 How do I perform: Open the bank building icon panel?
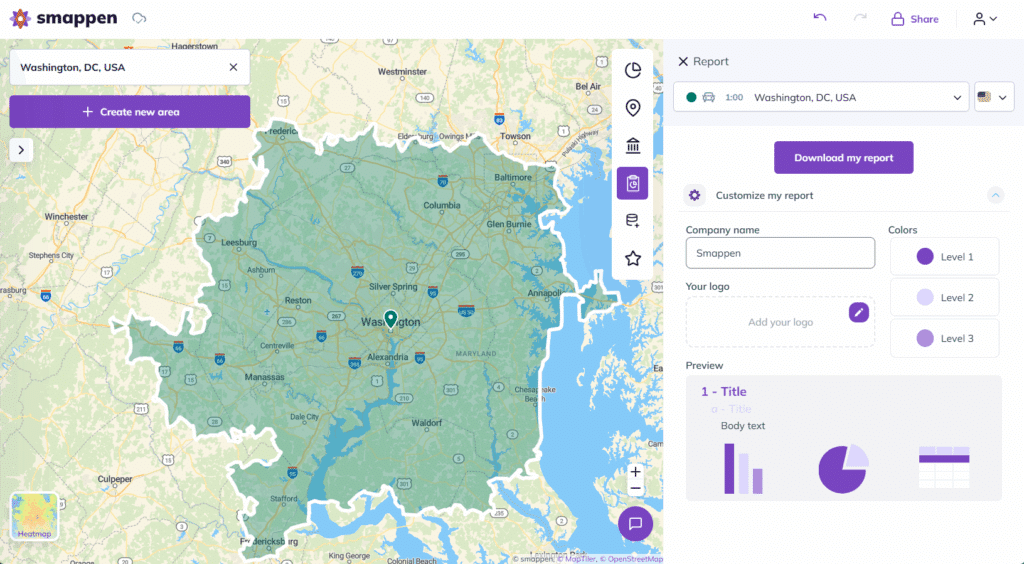tap(632, 146)
